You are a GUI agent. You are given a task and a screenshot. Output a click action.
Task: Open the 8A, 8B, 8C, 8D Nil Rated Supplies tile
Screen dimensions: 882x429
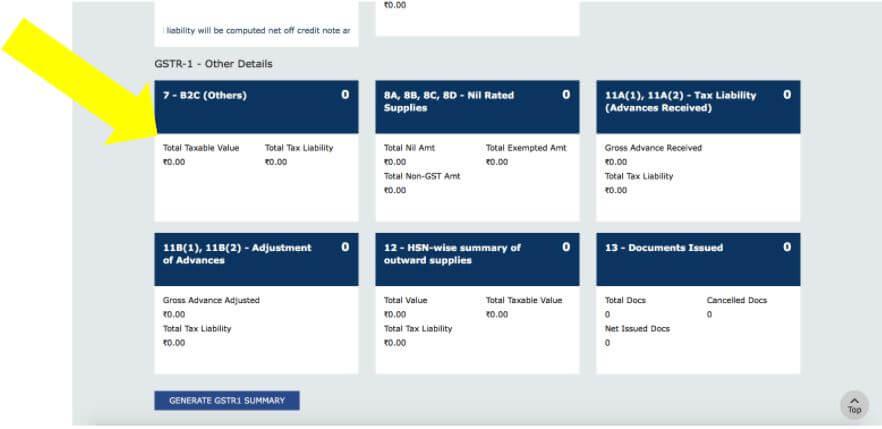tap(477, 107)
